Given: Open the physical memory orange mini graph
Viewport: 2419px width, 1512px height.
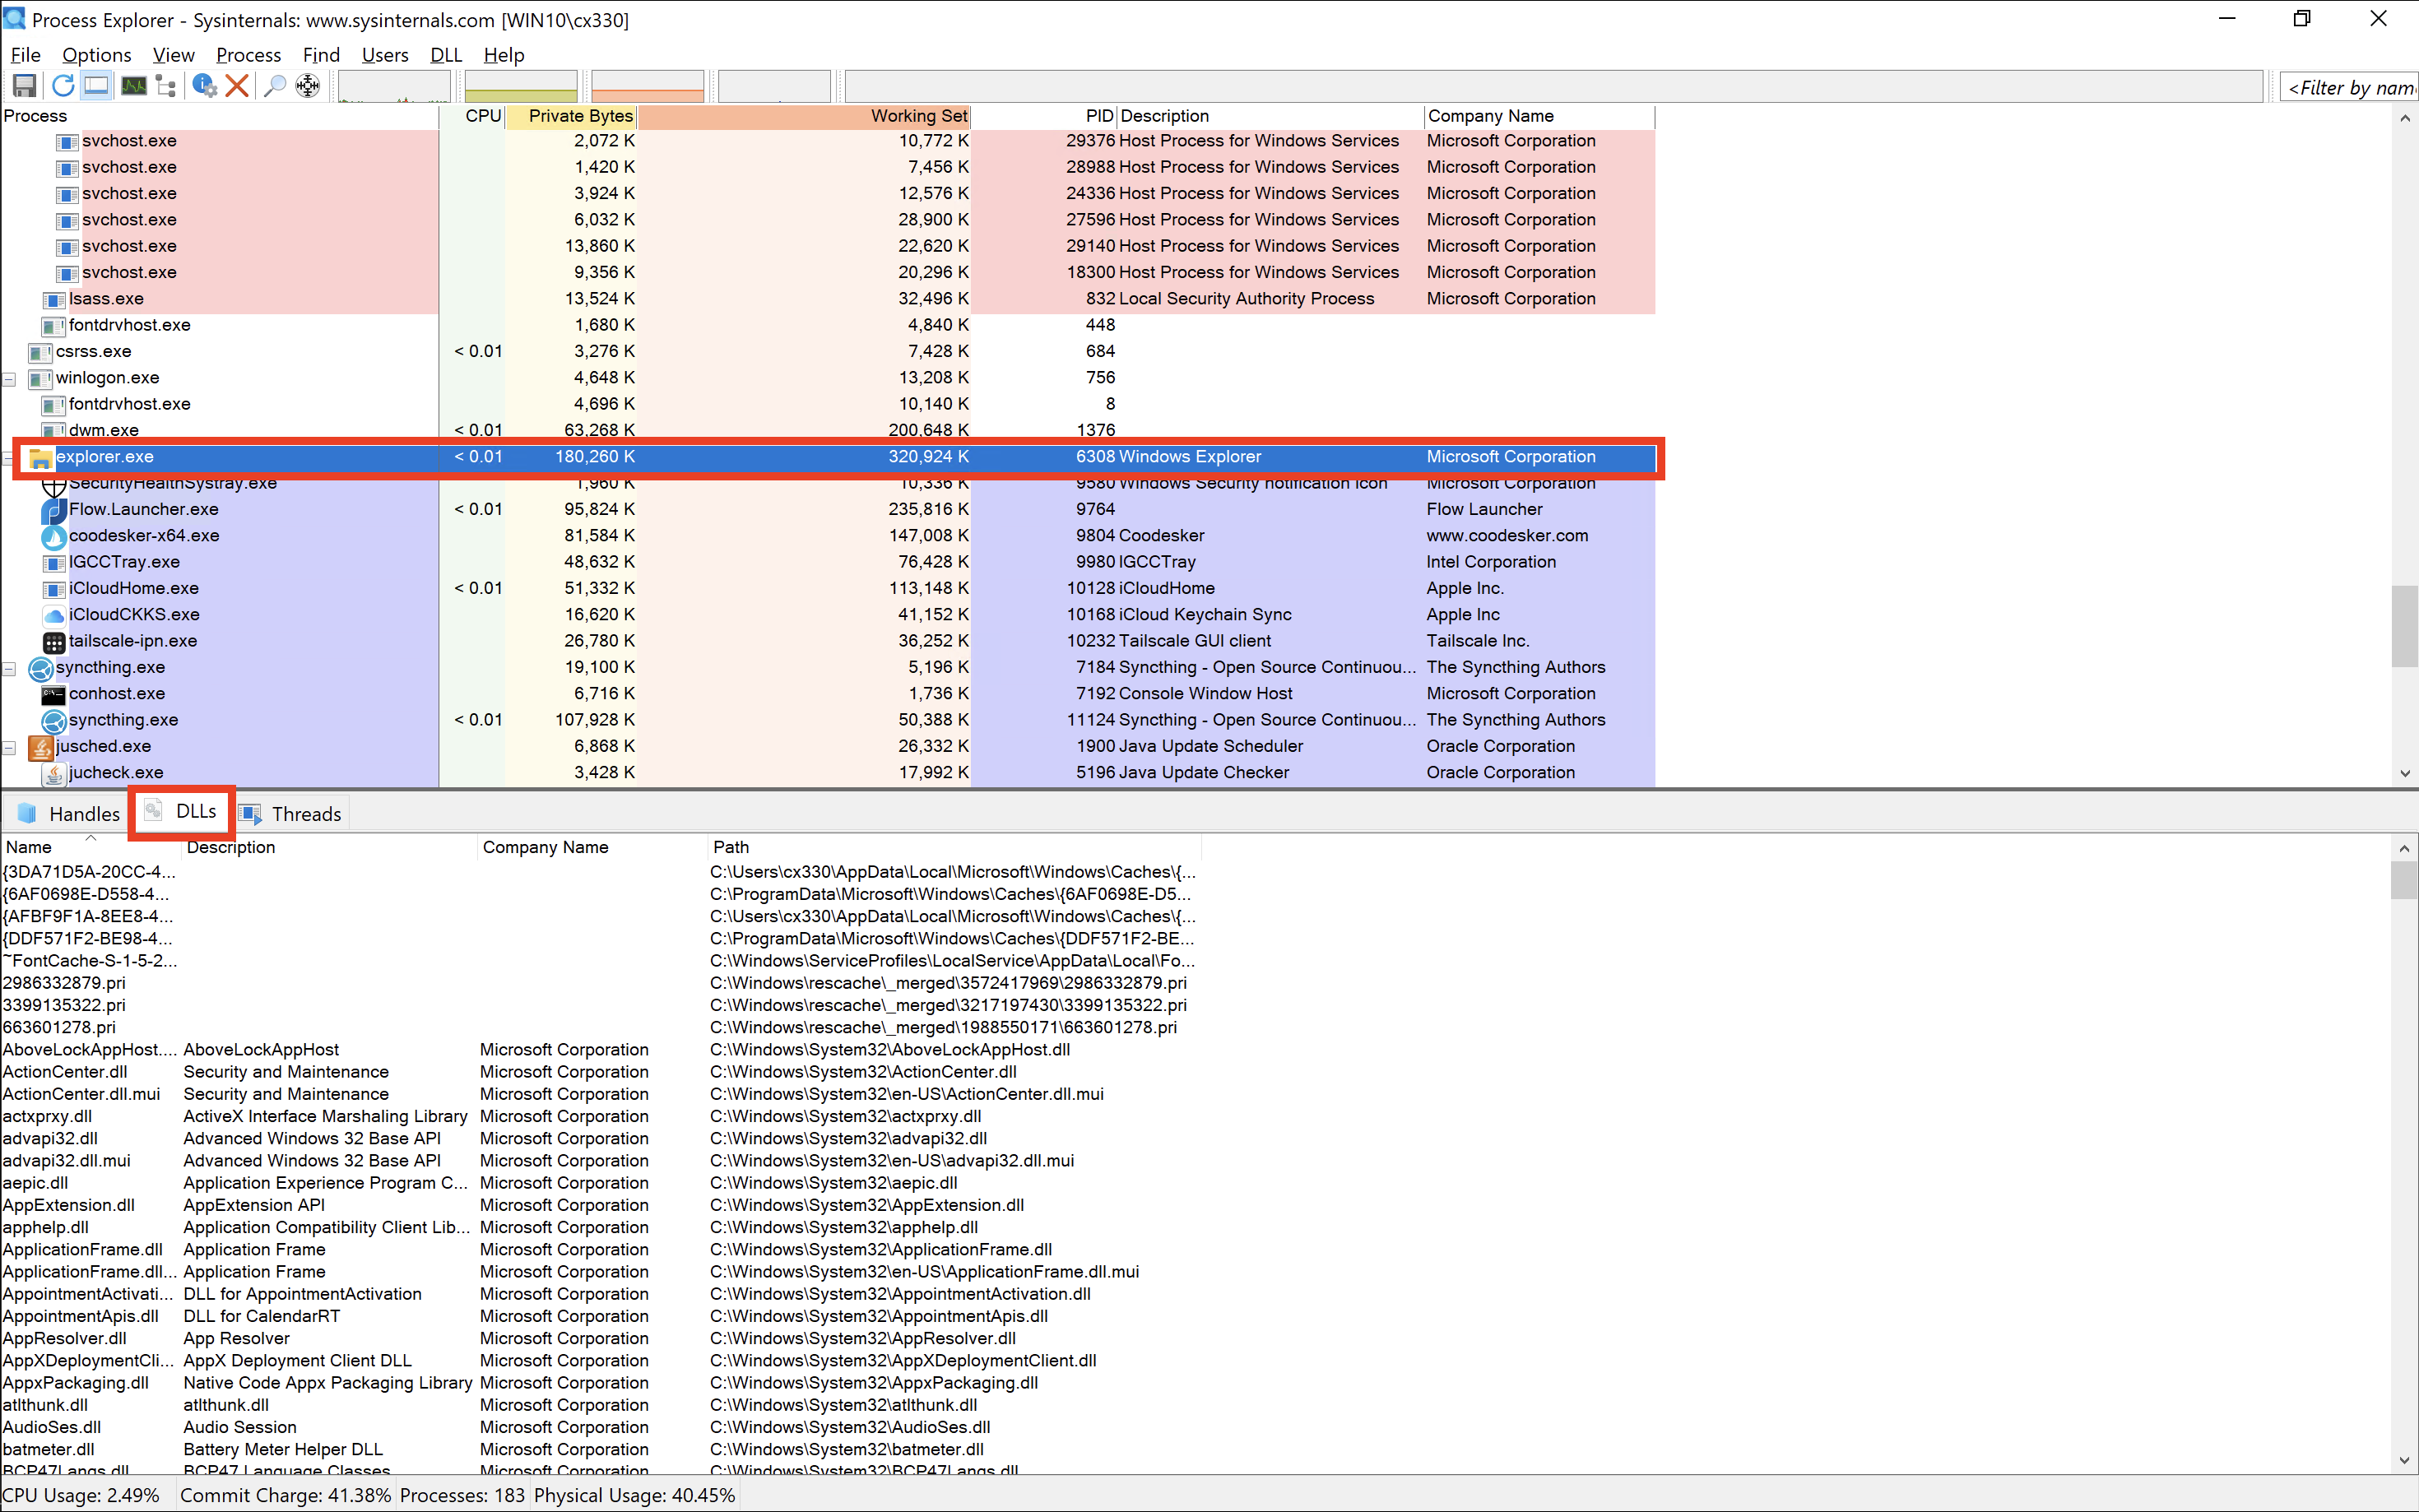Looking at the screenshot, I should [648, 87].
